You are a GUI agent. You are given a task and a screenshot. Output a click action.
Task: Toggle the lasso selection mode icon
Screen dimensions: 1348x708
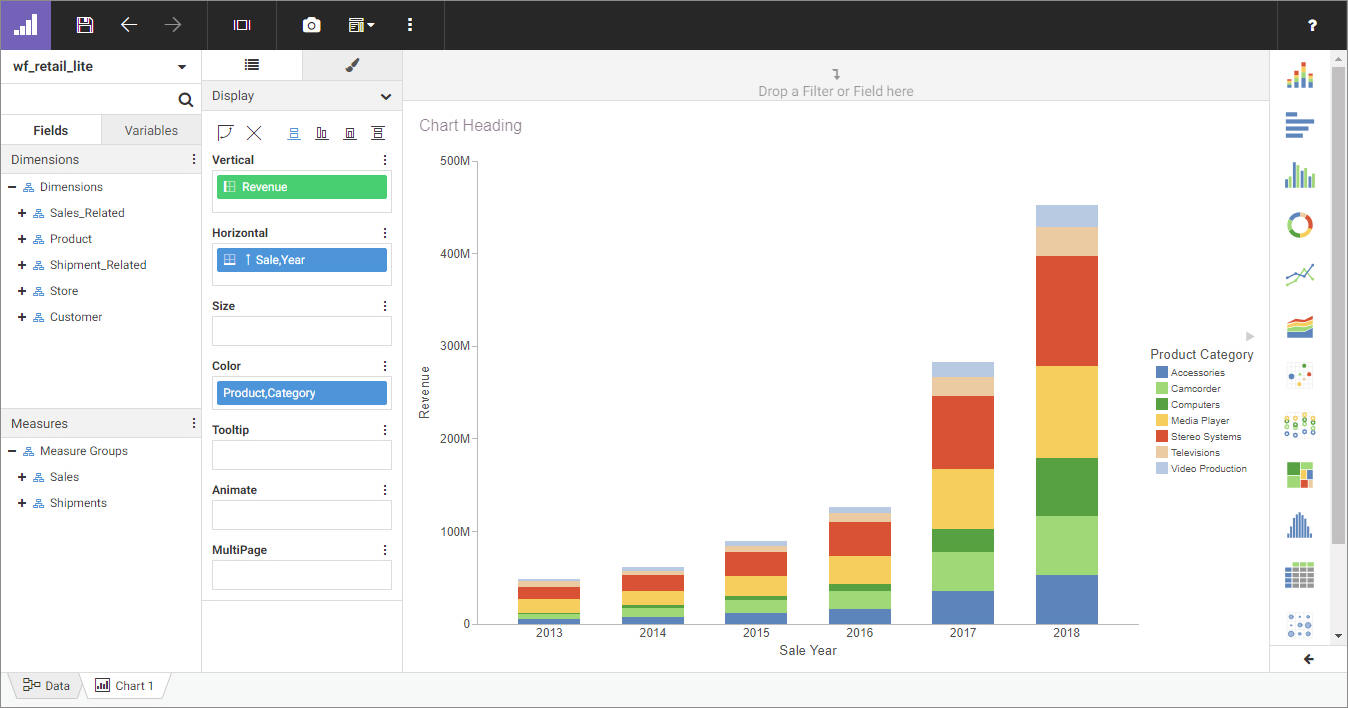point(224,132)
